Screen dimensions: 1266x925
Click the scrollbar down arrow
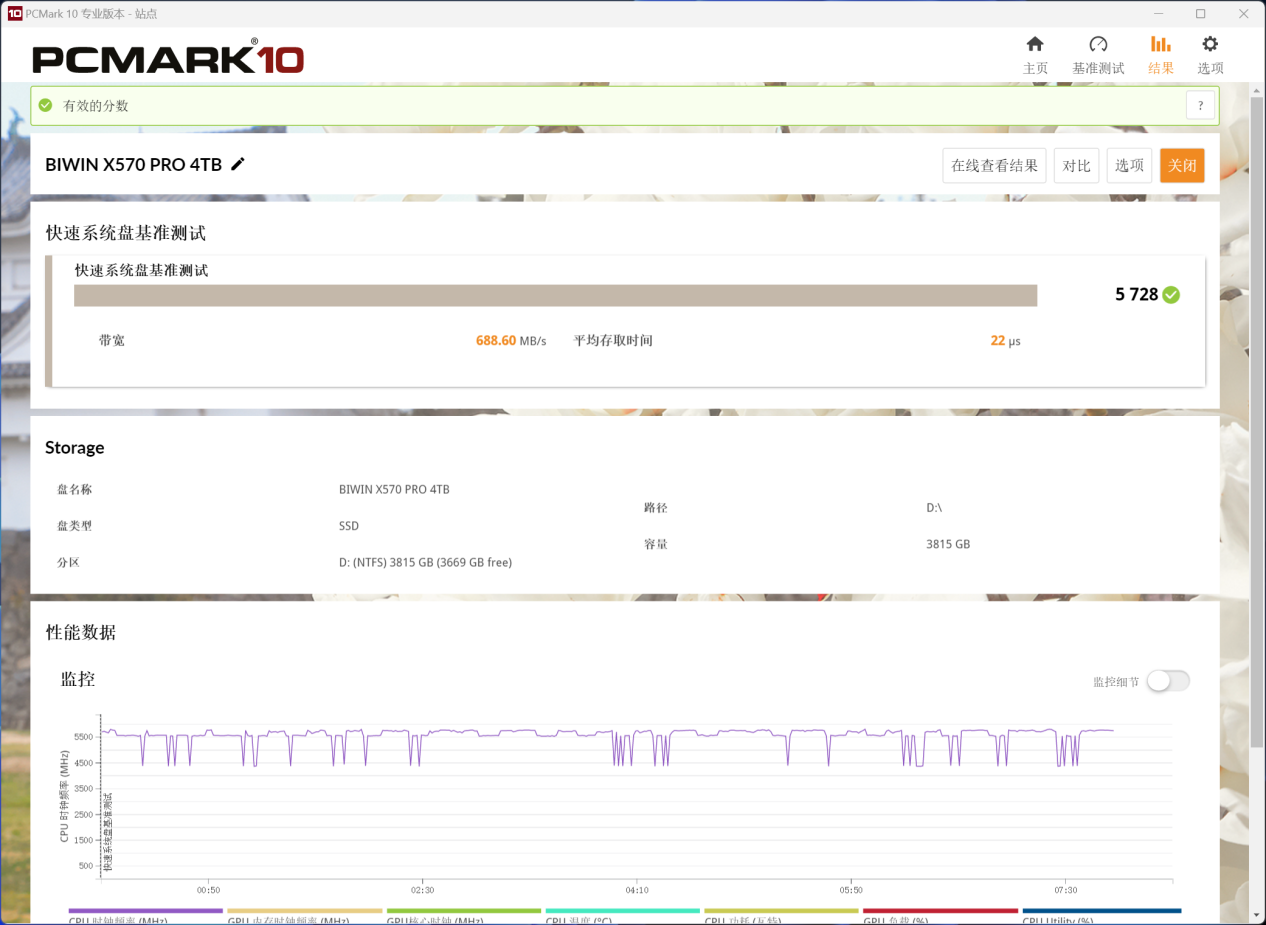(x=1257, y=915)
